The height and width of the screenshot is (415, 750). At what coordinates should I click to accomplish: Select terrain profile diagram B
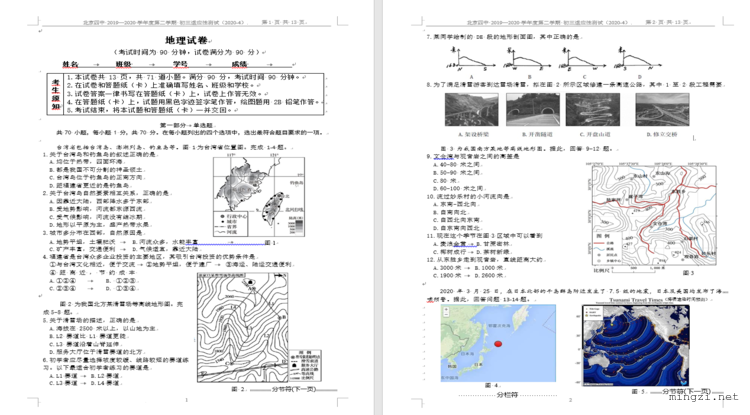point(529,60)
